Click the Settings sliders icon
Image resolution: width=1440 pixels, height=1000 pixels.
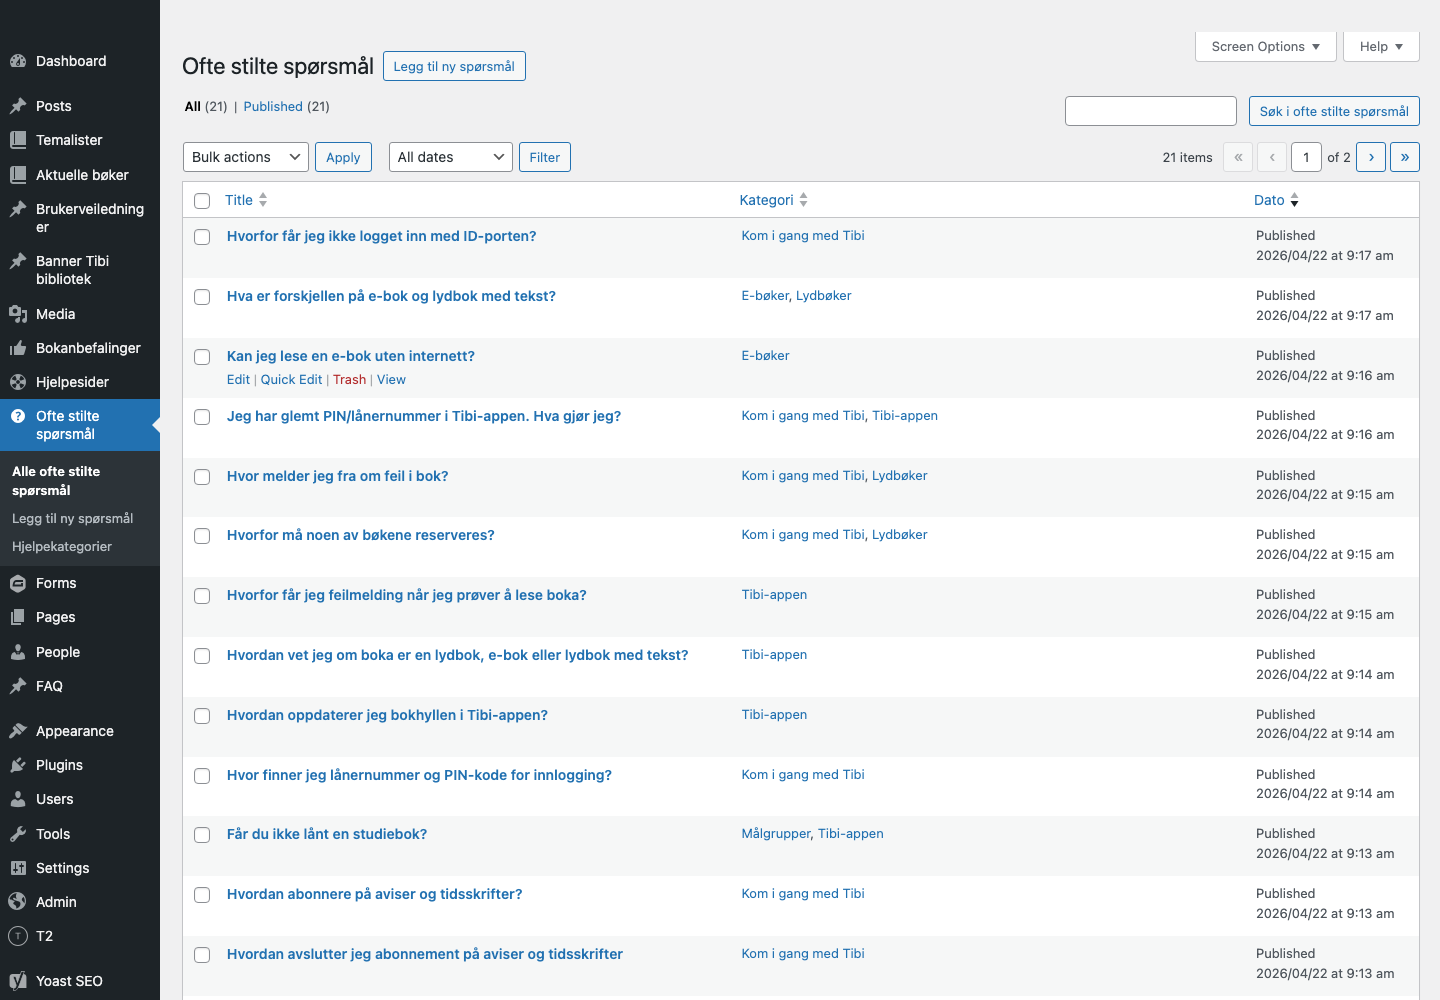[x=18, y=868]
